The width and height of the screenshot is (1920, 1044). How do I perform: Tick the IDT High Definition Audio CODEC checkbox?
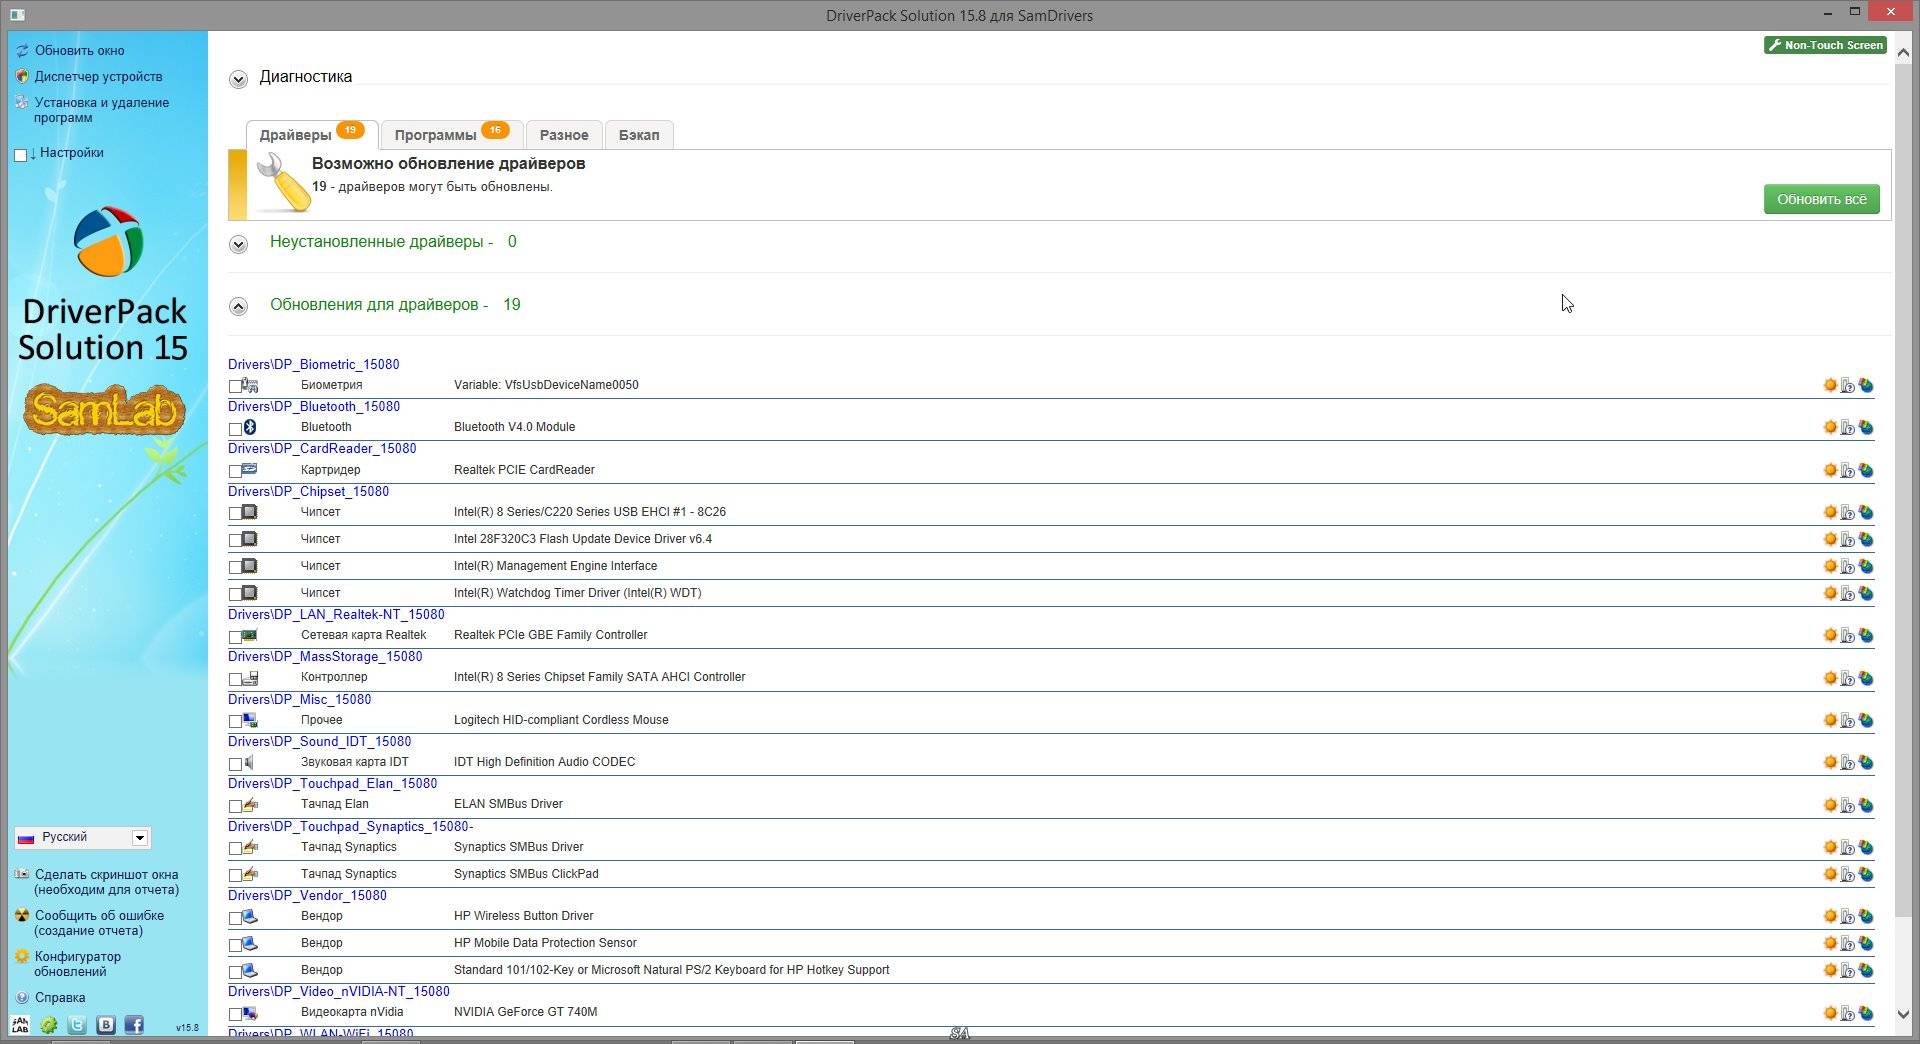(235, 763)
